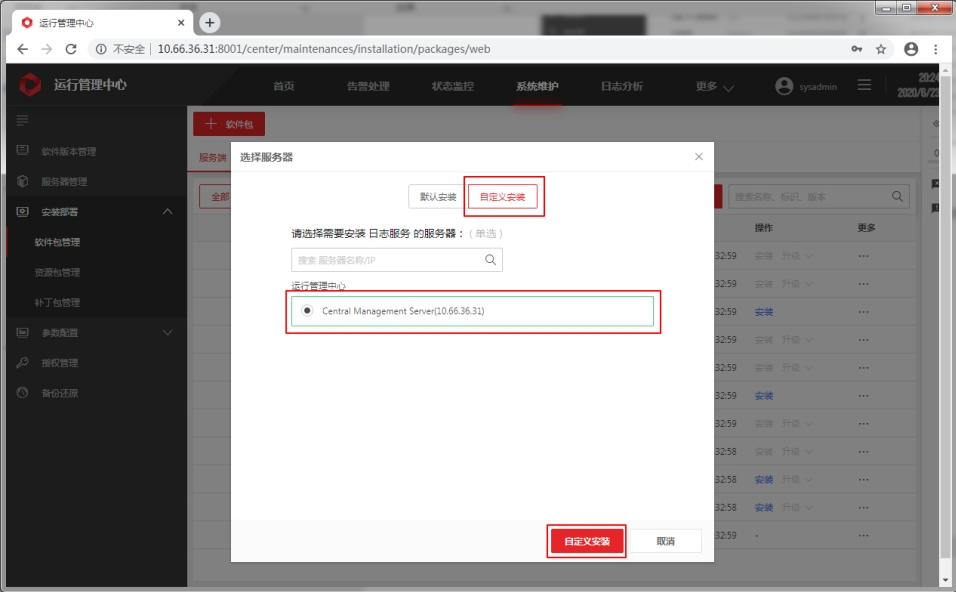Click the 取消 button in the dialog
The width and height of the screenshot is (956, 592).
665,541
